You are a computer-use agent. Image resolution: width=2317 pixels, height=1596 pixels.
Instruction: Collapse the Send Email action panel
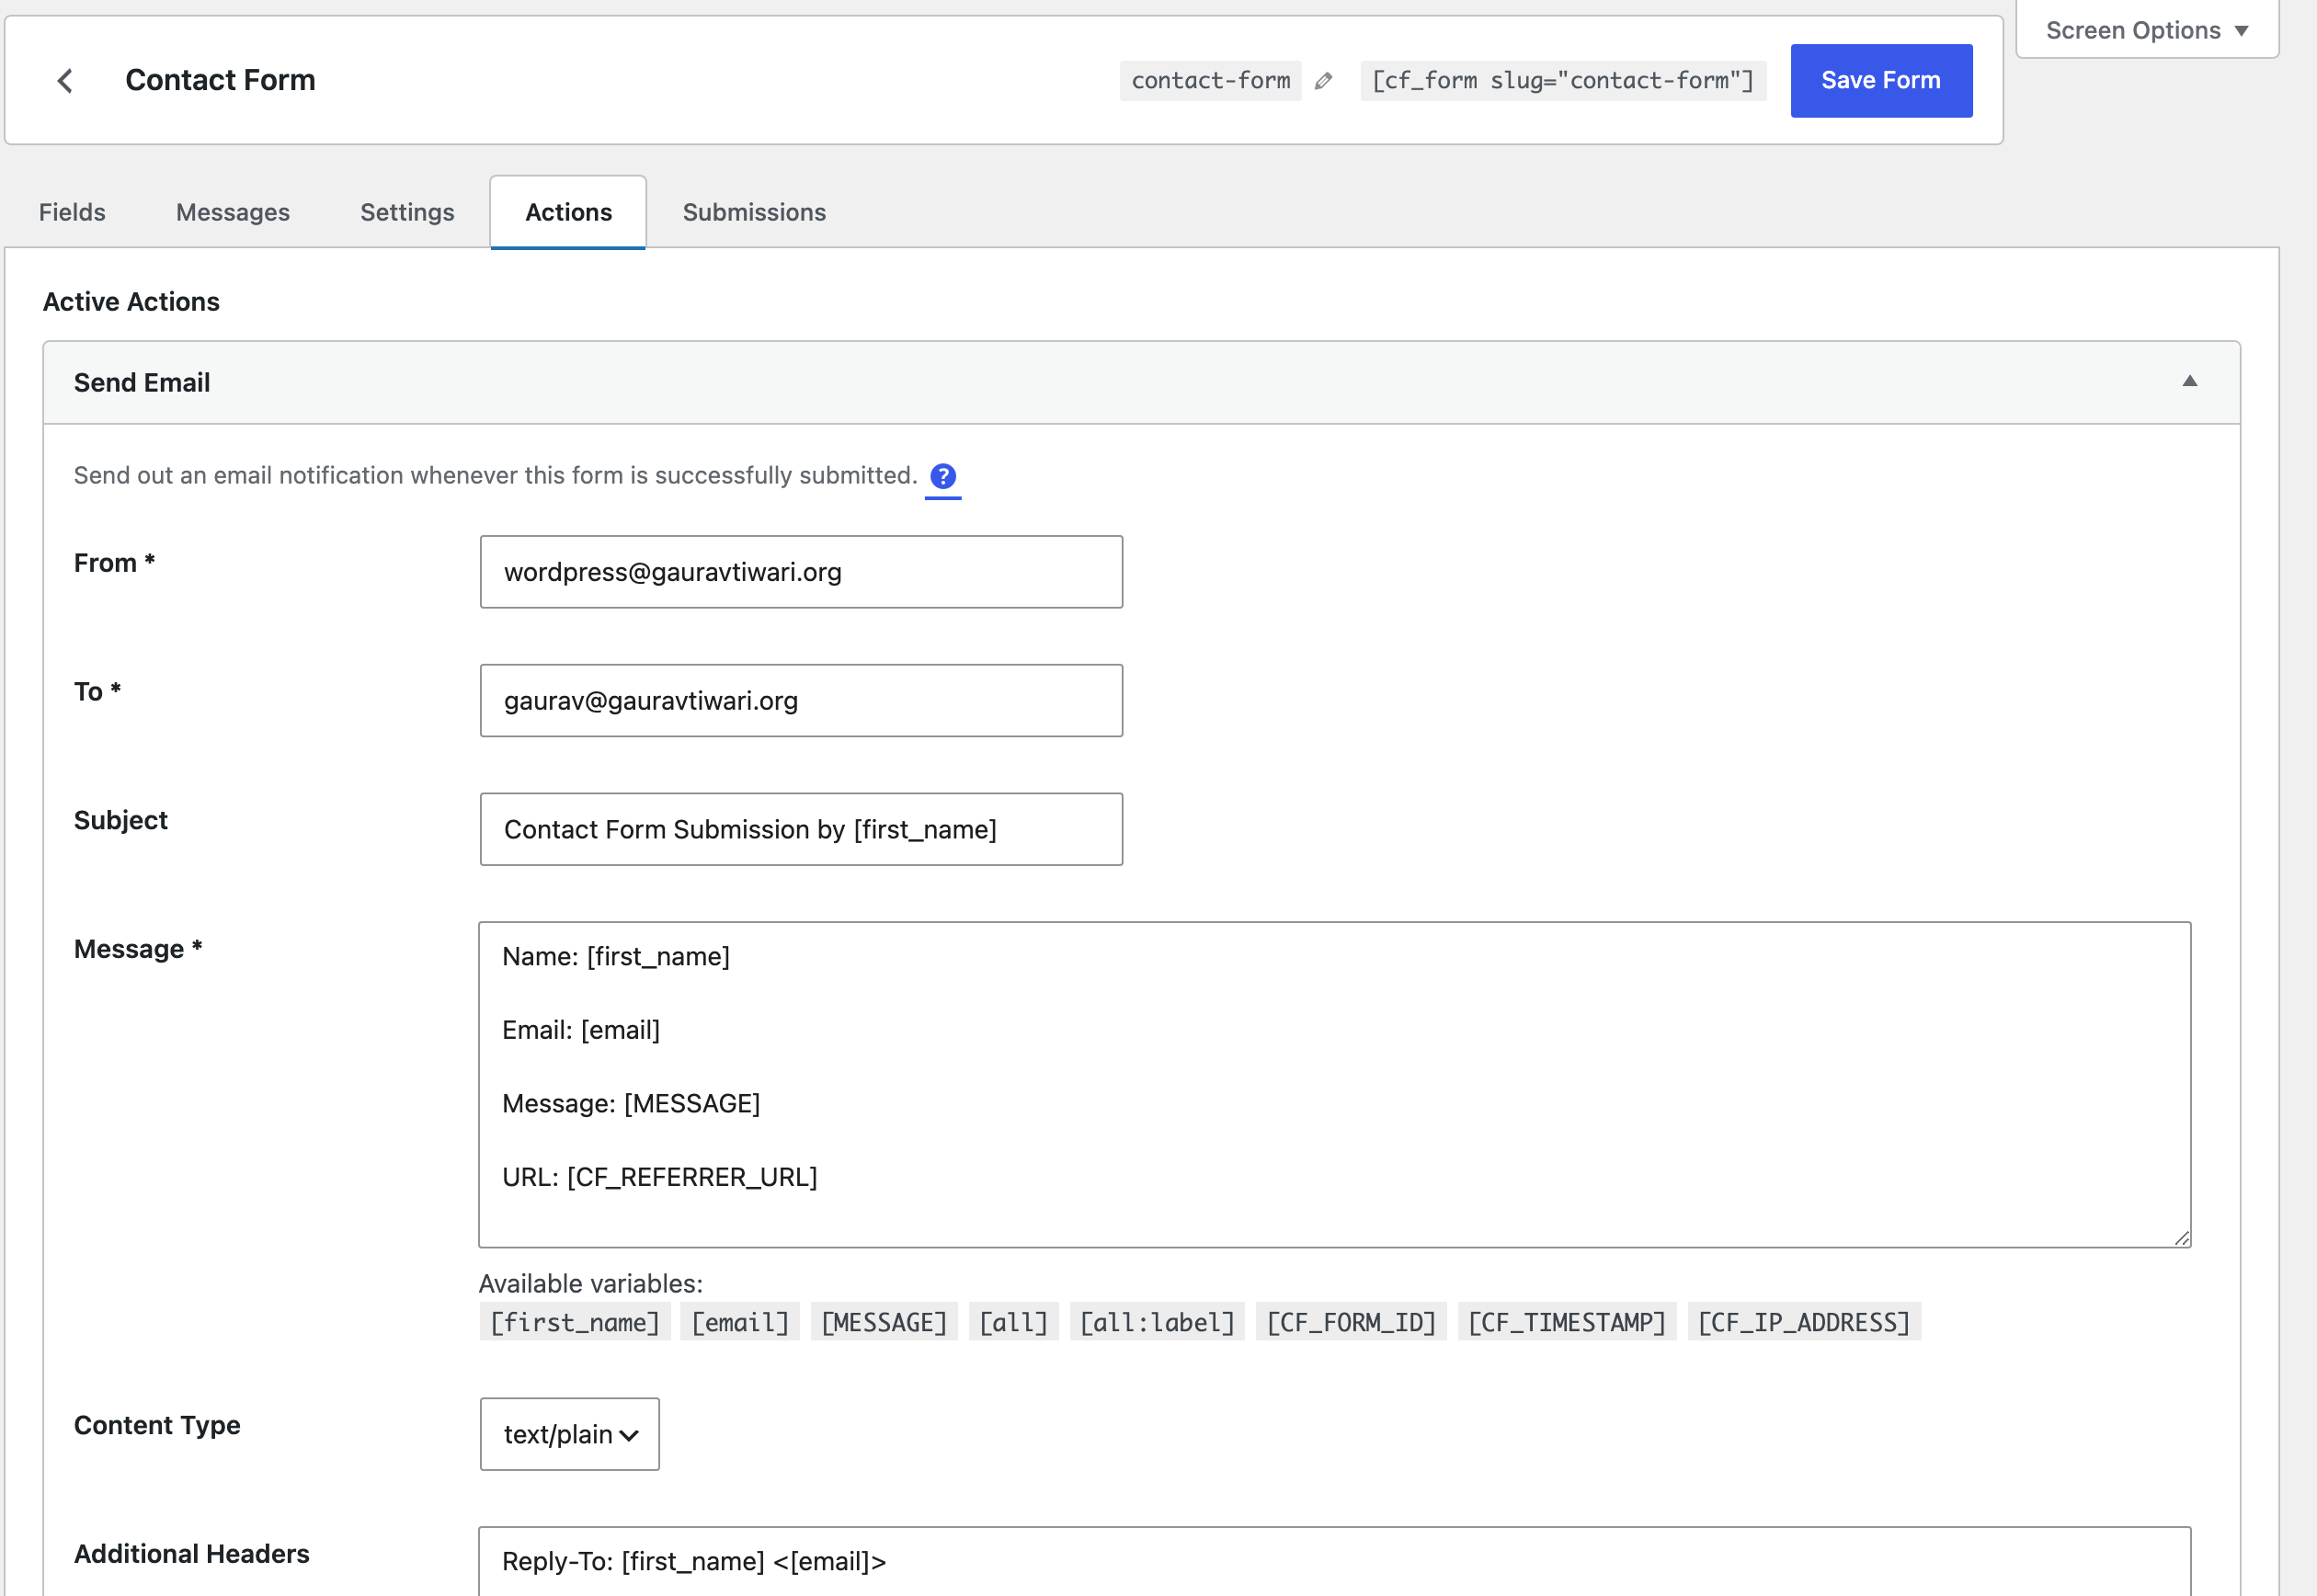point(2190,382)
